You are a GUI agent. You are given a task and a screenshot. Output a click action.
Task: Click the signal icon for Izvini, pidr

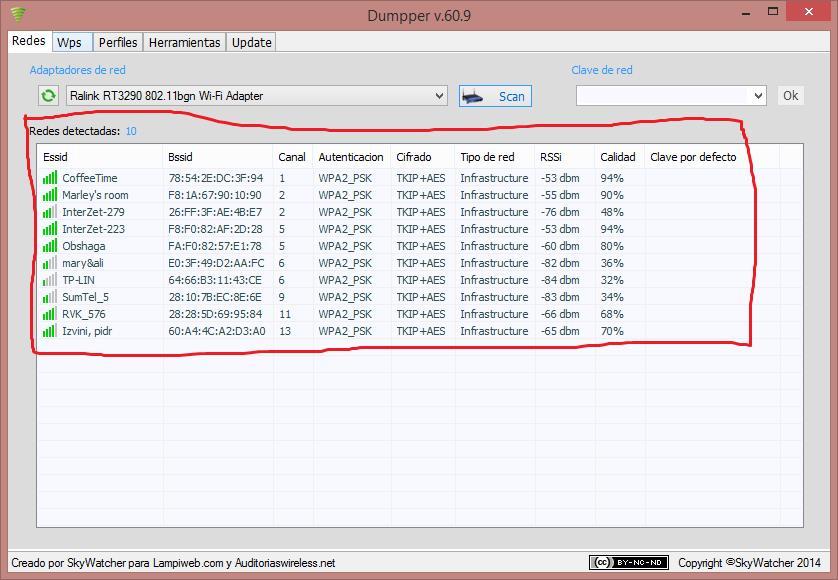50,331
